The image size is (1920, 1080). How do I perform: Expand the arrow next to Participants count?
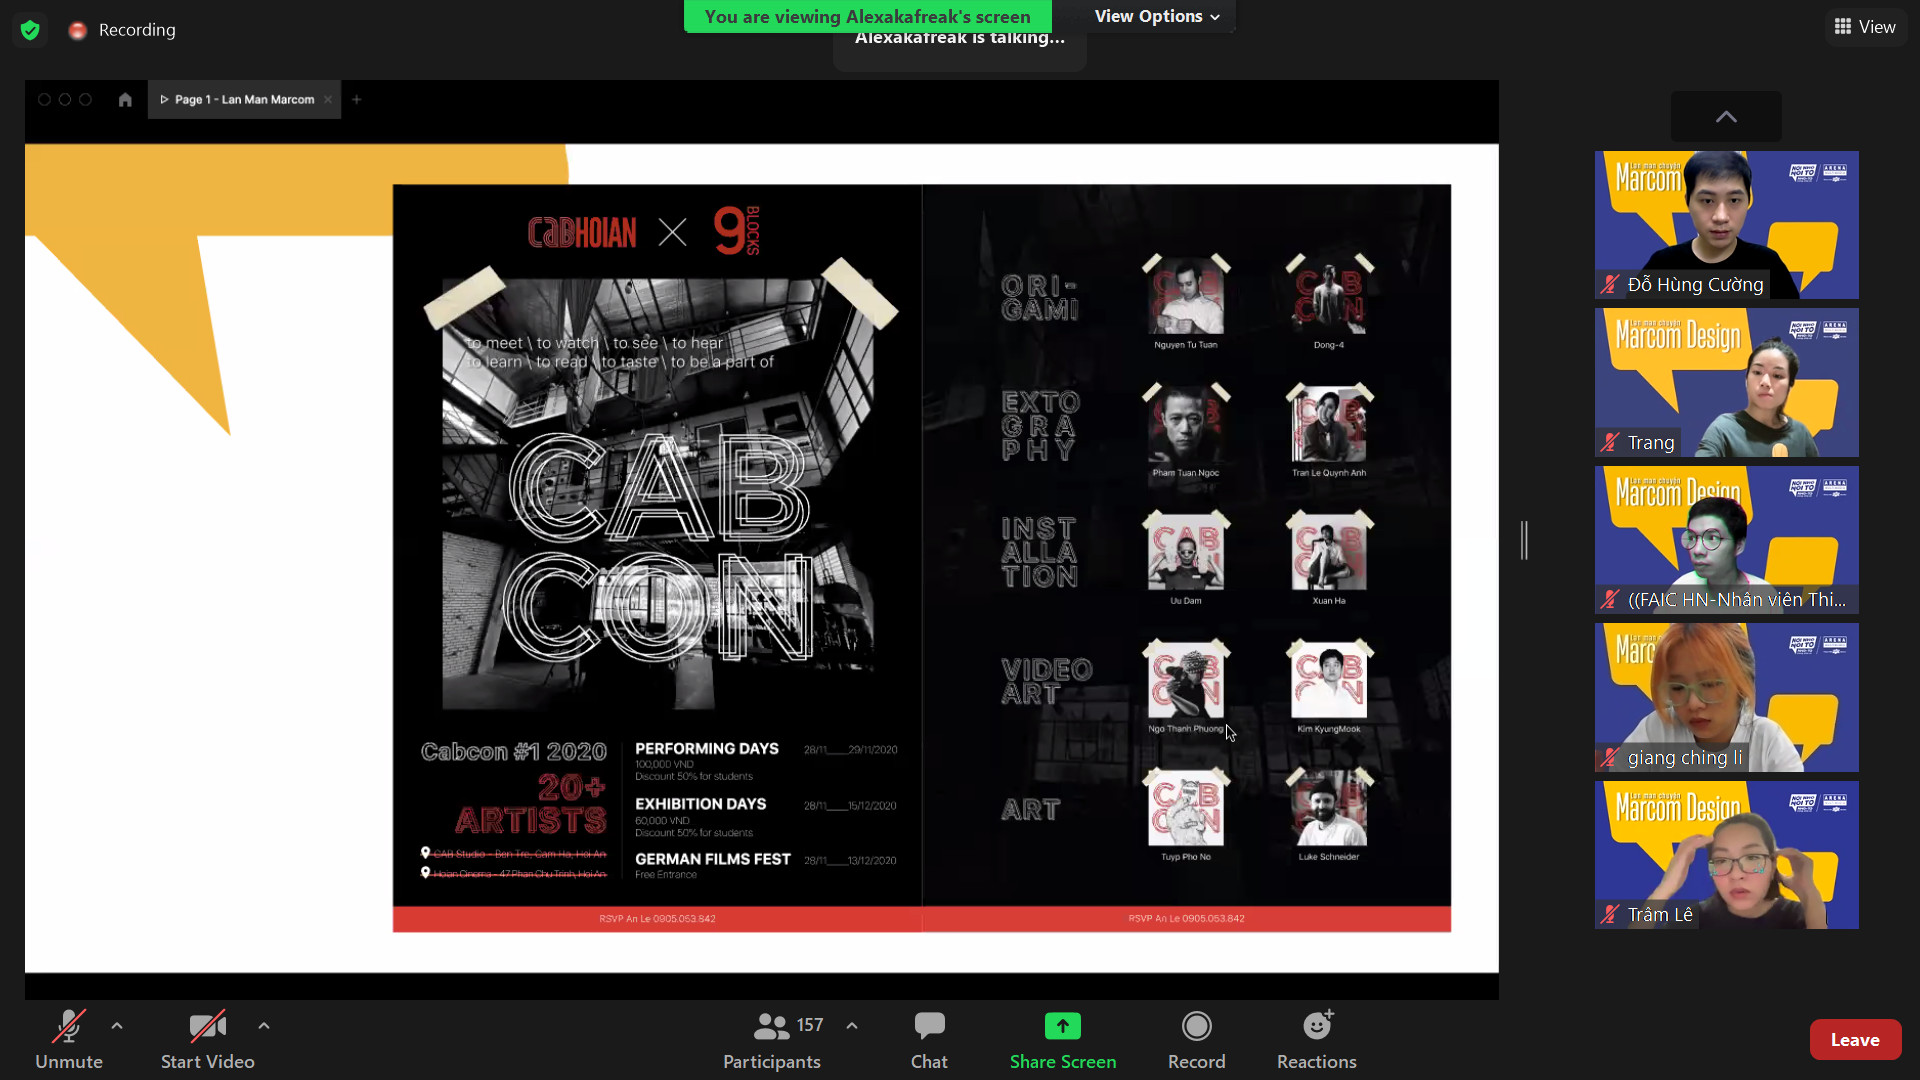click(x=852, y=1026)
